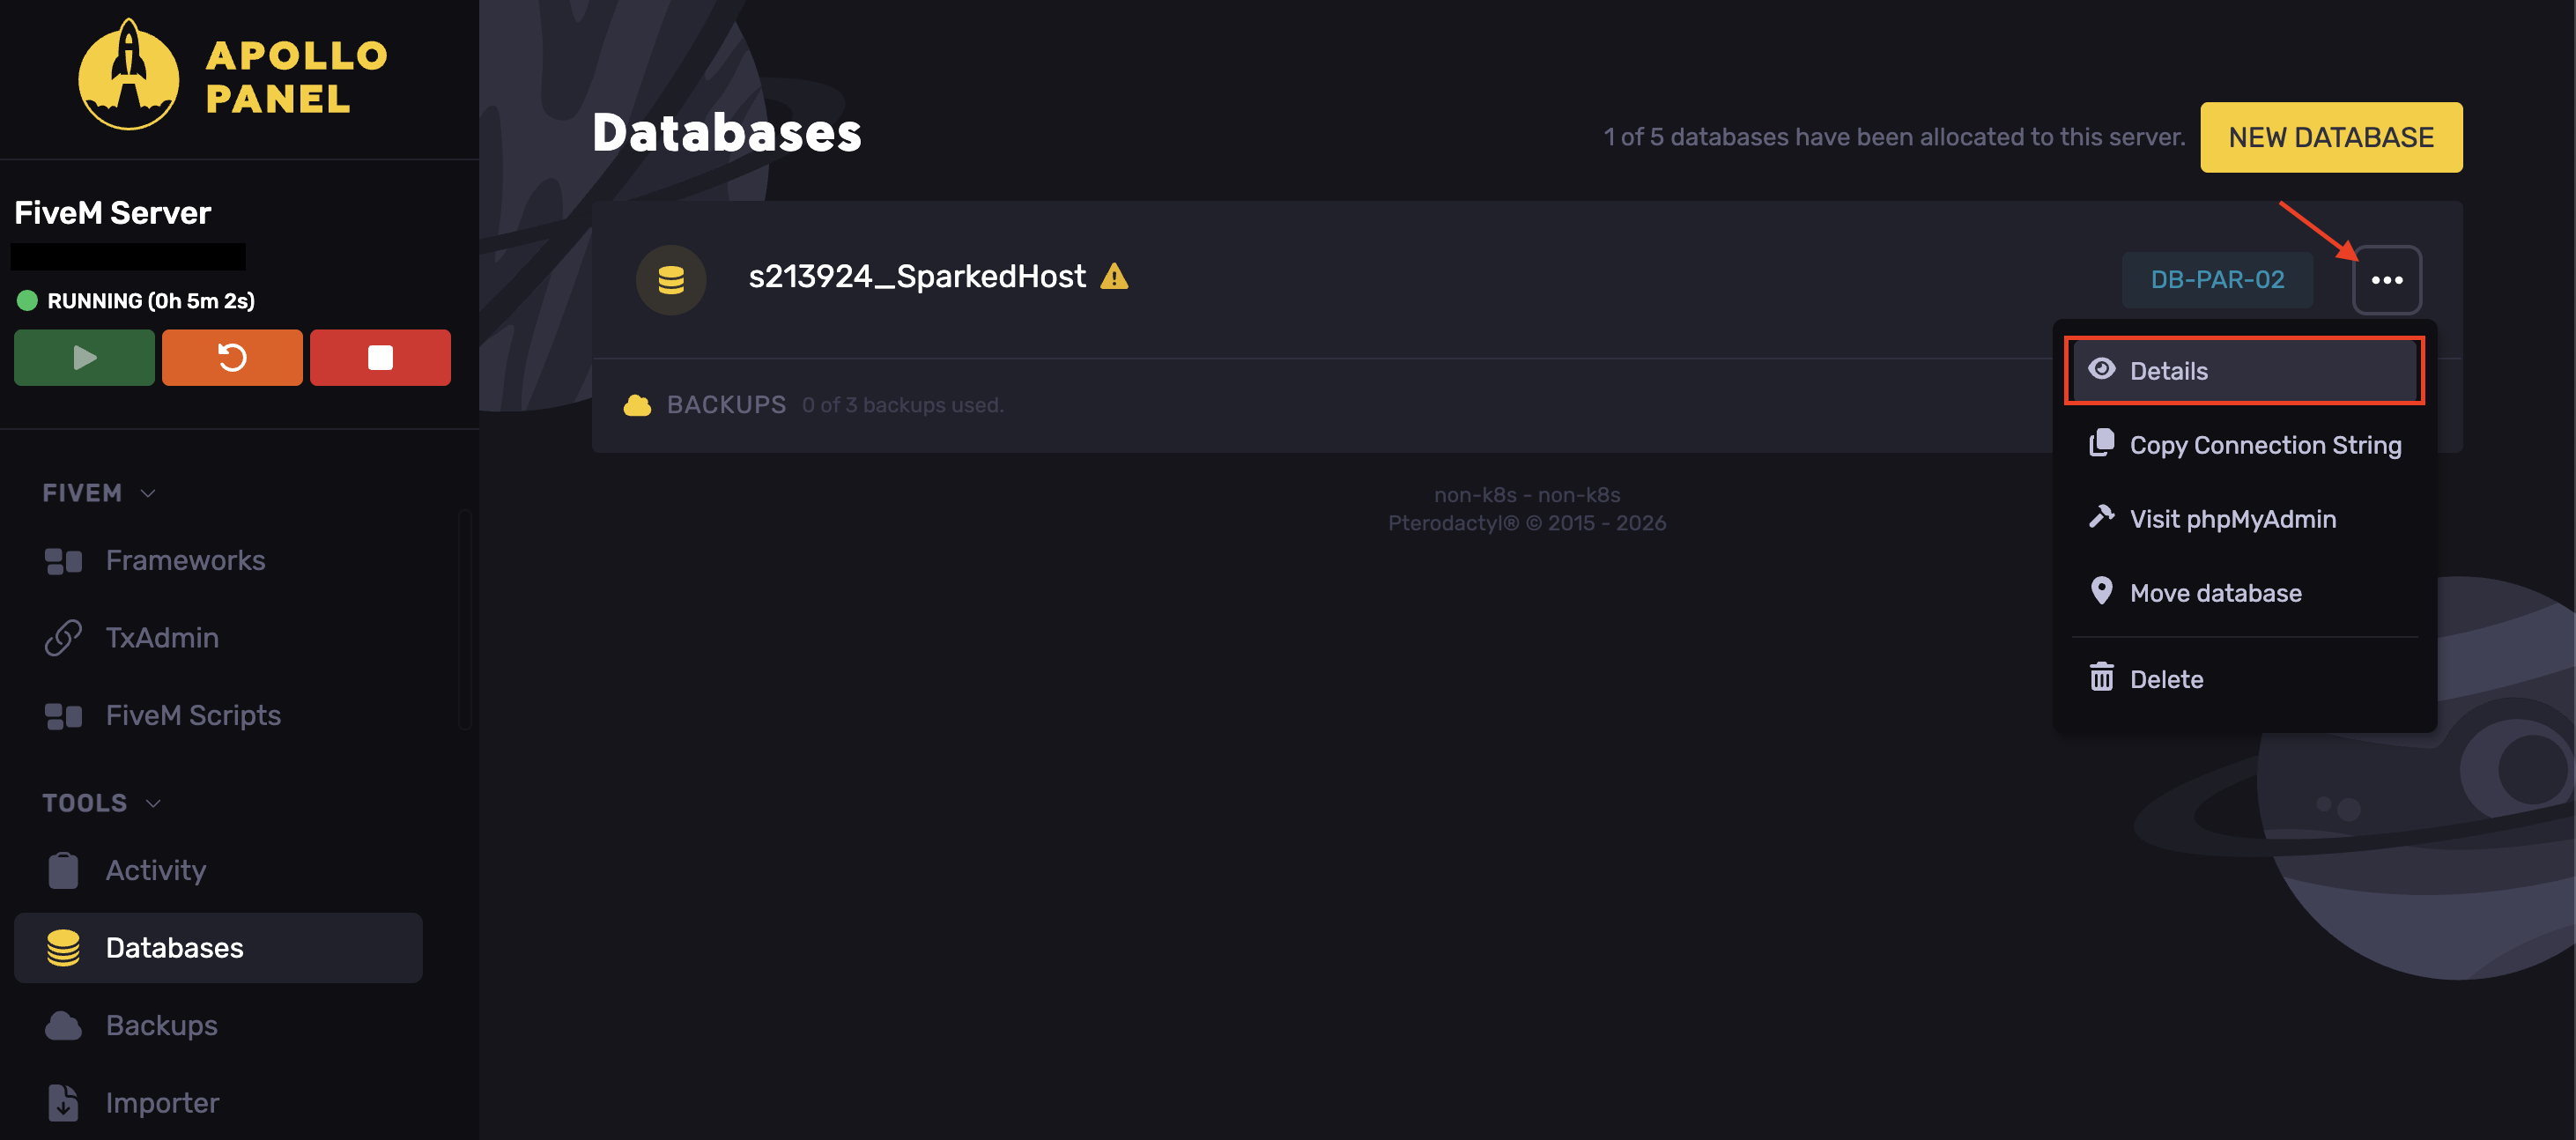Click the Apollo Panel rocket logo
This screenshot has width=2576, height=1140.
(129, 76)
